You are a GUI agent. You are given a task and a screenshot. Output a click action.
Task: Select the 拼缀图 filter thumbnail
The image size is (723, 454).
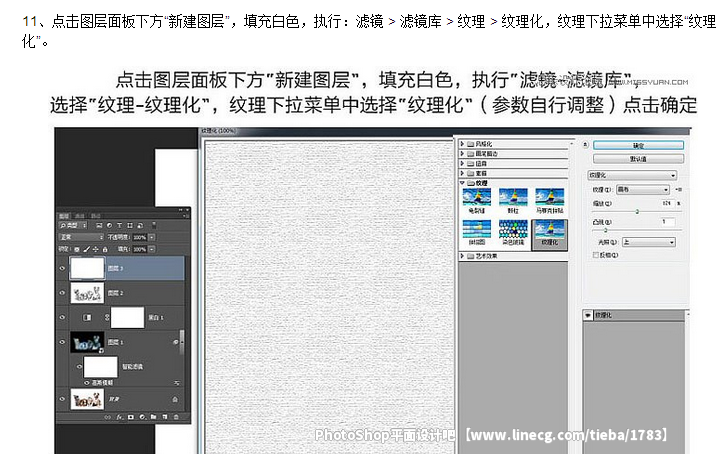point(477,232)
